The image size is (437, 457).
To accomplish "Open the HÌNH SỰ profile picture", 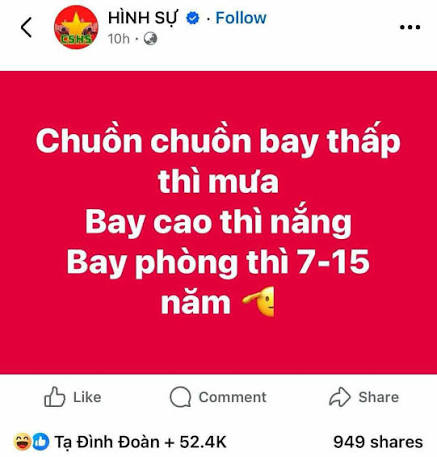I will [76, 27].
